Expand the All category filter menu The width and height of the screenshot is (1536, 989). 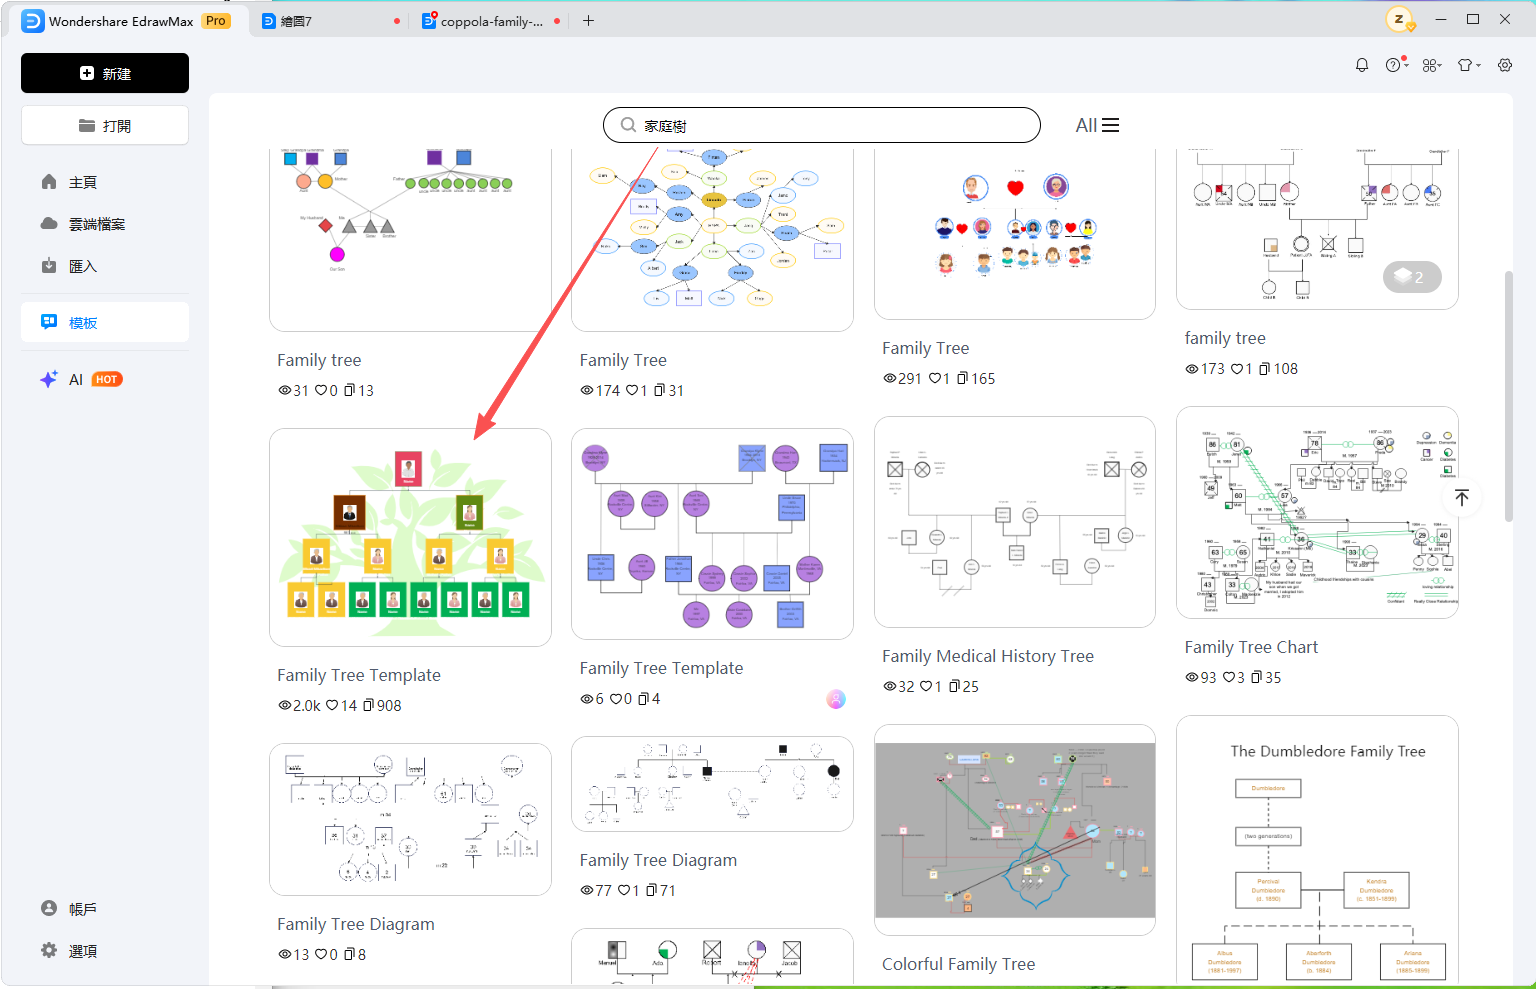pyautogui.click(x=1097, y=125)
